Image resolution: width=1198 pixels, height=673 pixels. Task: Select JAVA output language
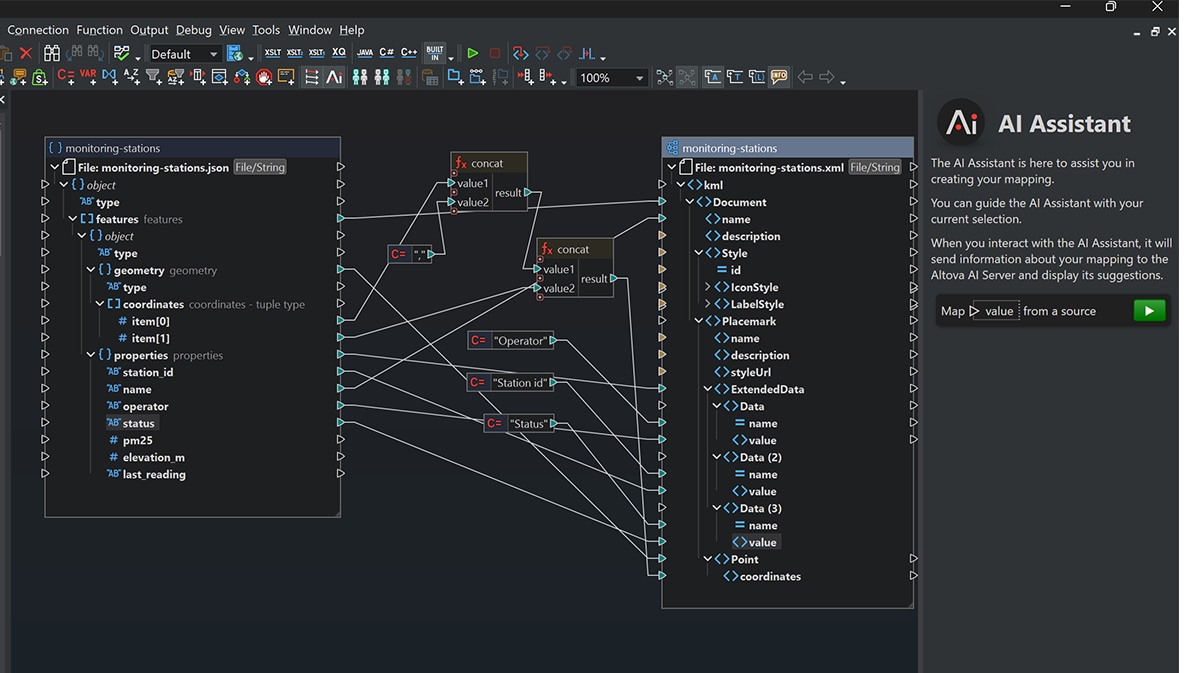[364, 53]
